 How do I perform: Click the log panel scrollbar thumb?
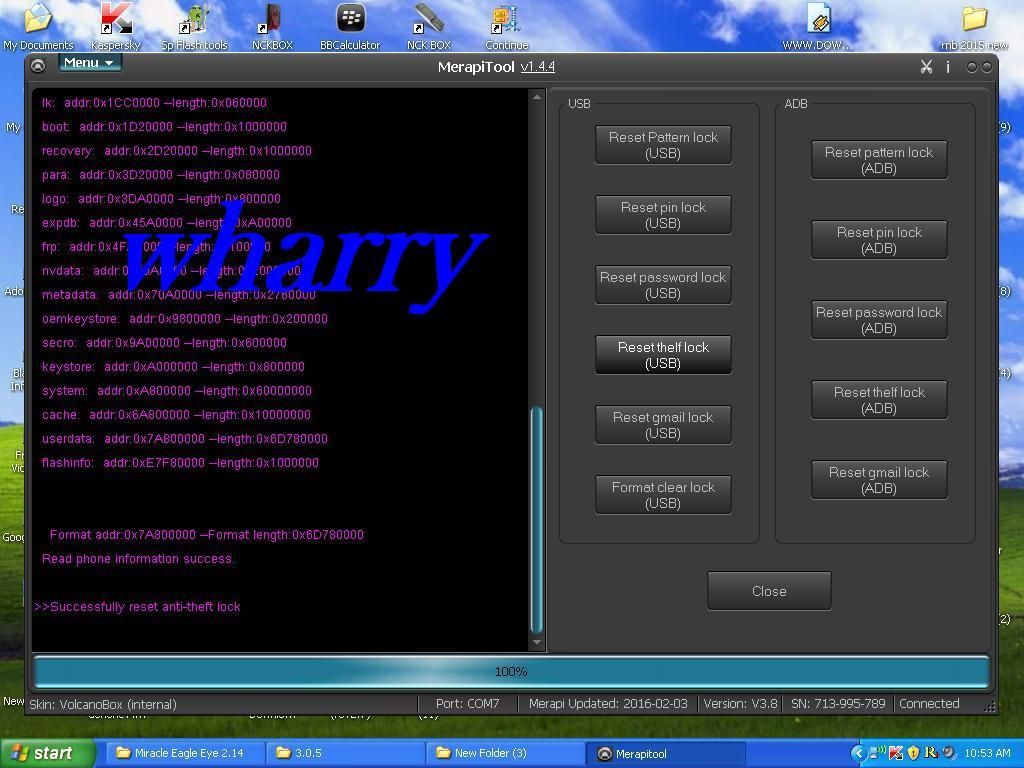pos(537,518)
